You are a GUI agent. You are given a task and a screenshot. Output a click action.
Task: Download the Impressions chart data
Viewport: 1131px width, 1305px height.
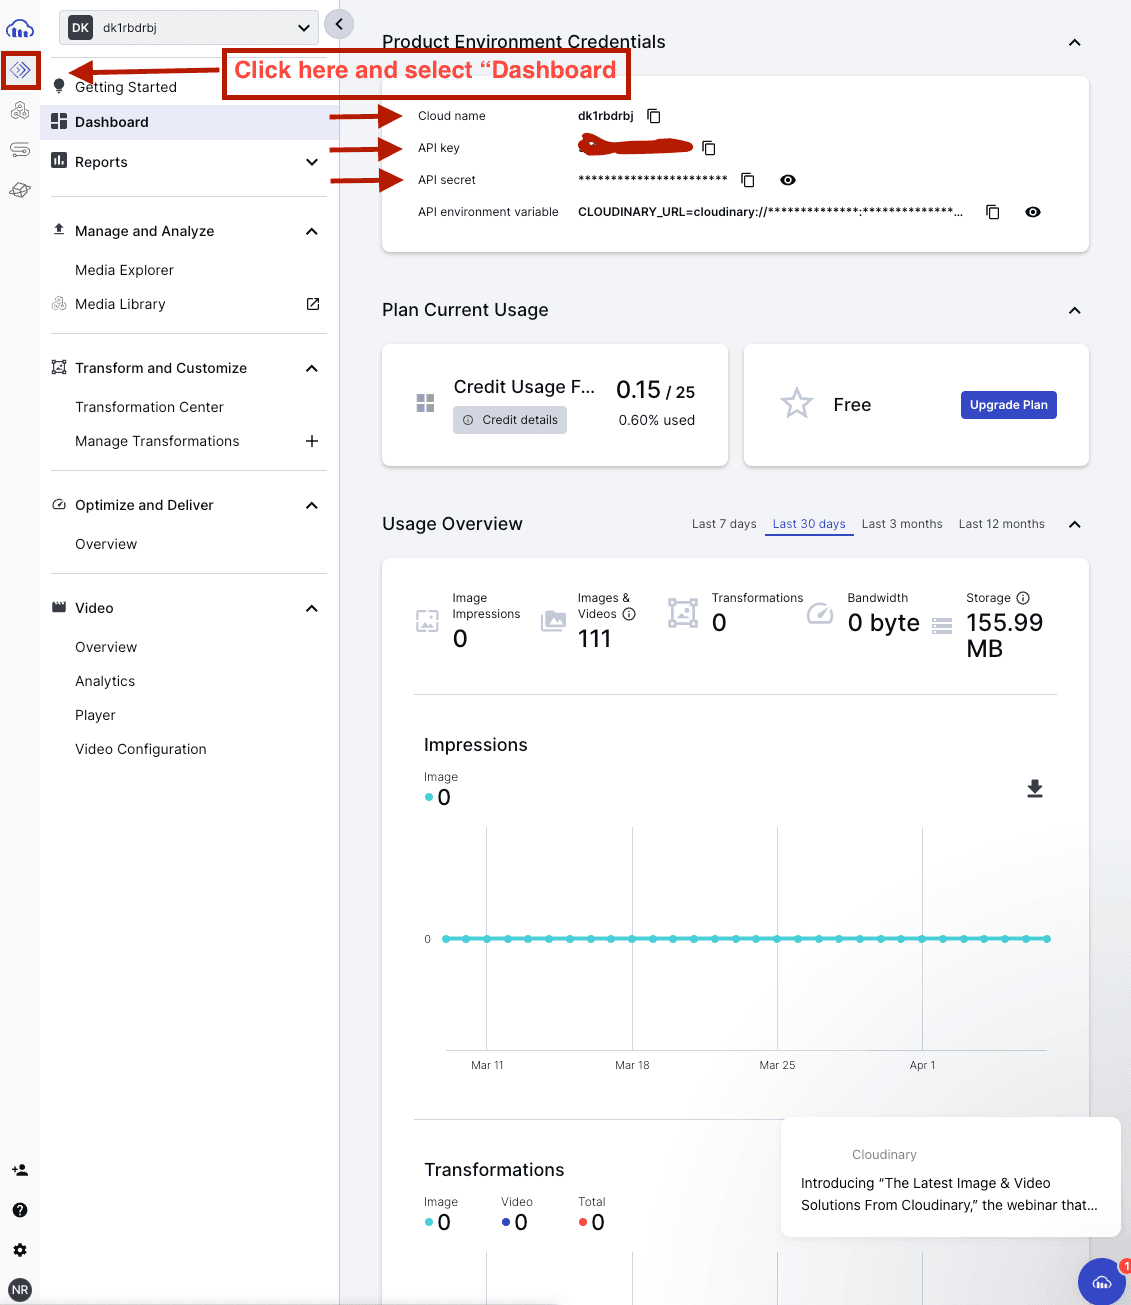coord(1035,789)
